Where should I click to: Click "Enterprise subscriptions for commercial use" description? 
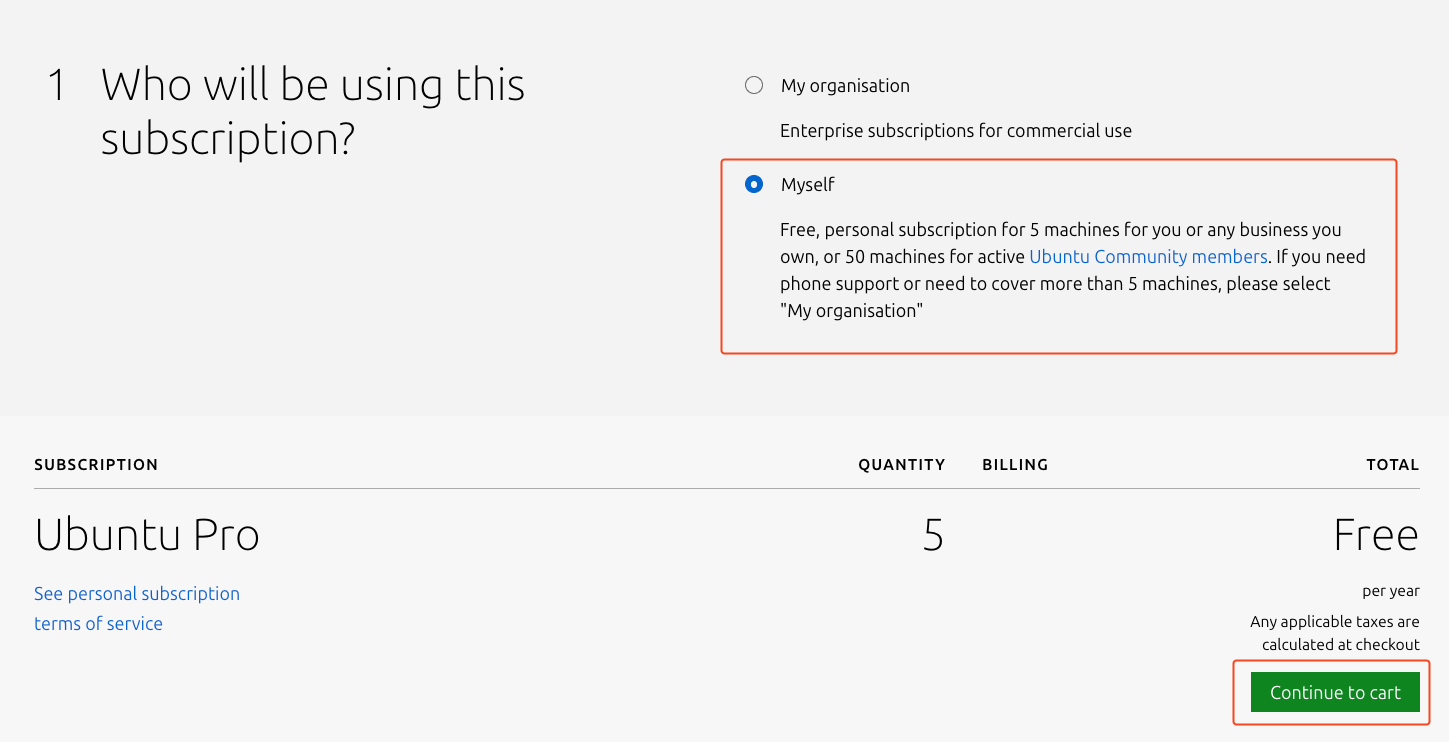pyautogui.click(x=955, y=131)
